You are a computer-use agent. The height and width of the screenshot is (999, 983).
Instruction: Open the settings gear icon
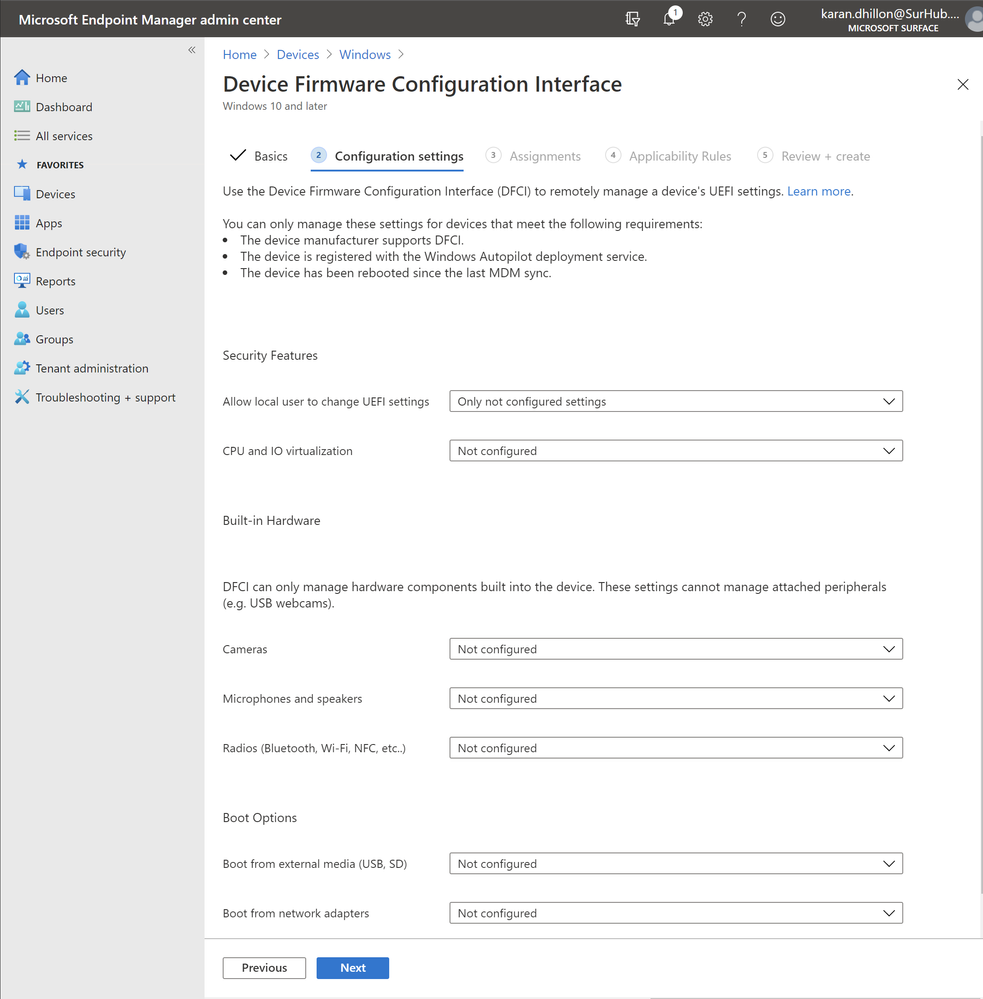pyautogui.click(x=705, y=19)
